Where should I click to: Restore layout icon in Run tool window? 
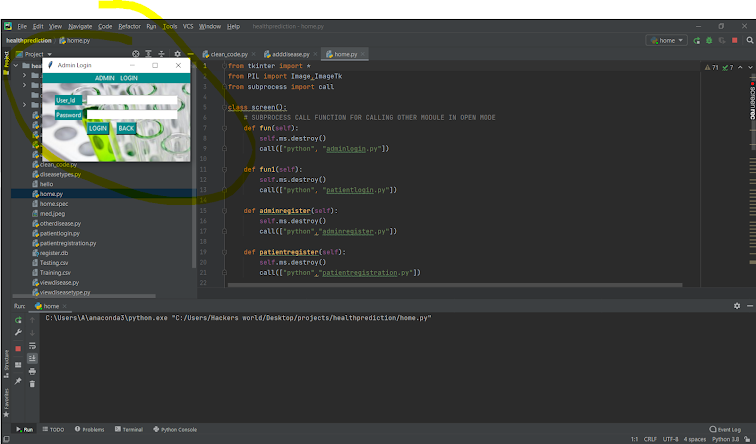tap(18, 365)
